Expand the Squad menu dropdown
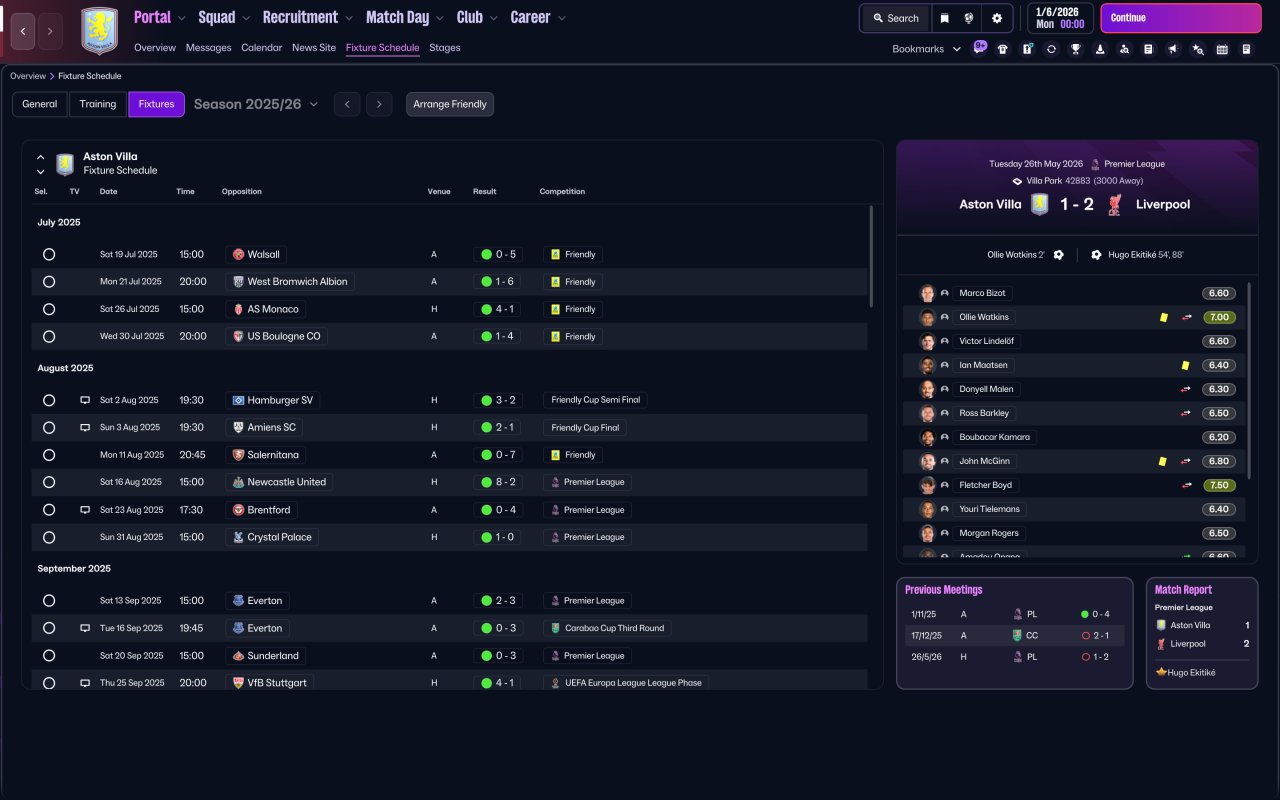 pyautogui.click(x=246, y=18)
